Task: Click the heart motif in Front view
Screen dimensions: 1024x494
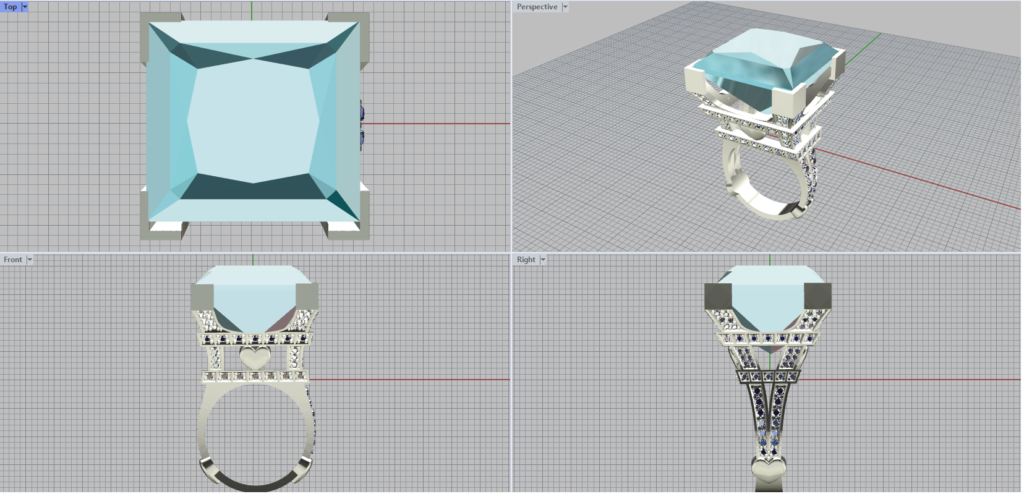Action: (256, 356)
